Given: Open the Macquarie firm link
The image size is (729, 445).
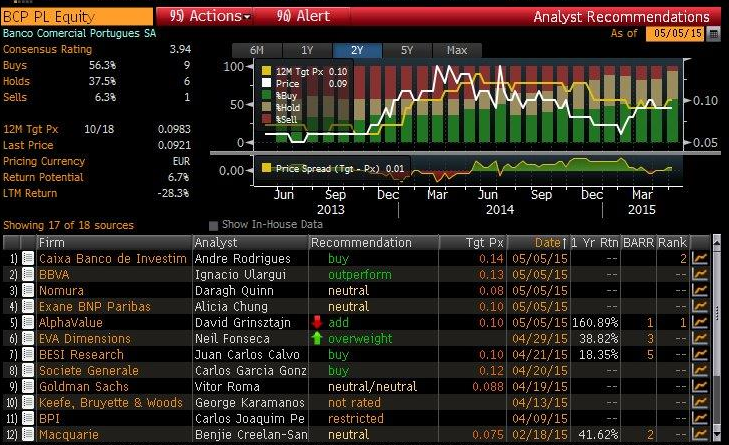Looking at the screenshot, I should [69, 435].
